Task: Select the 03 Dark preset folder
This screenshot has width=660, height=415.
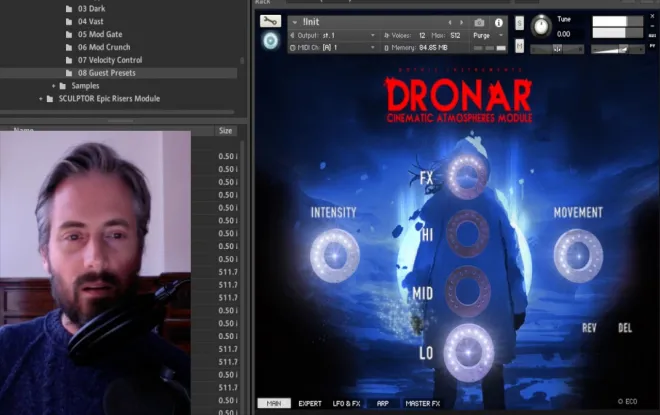Action: pyautogui.click(x=91, y=8)
